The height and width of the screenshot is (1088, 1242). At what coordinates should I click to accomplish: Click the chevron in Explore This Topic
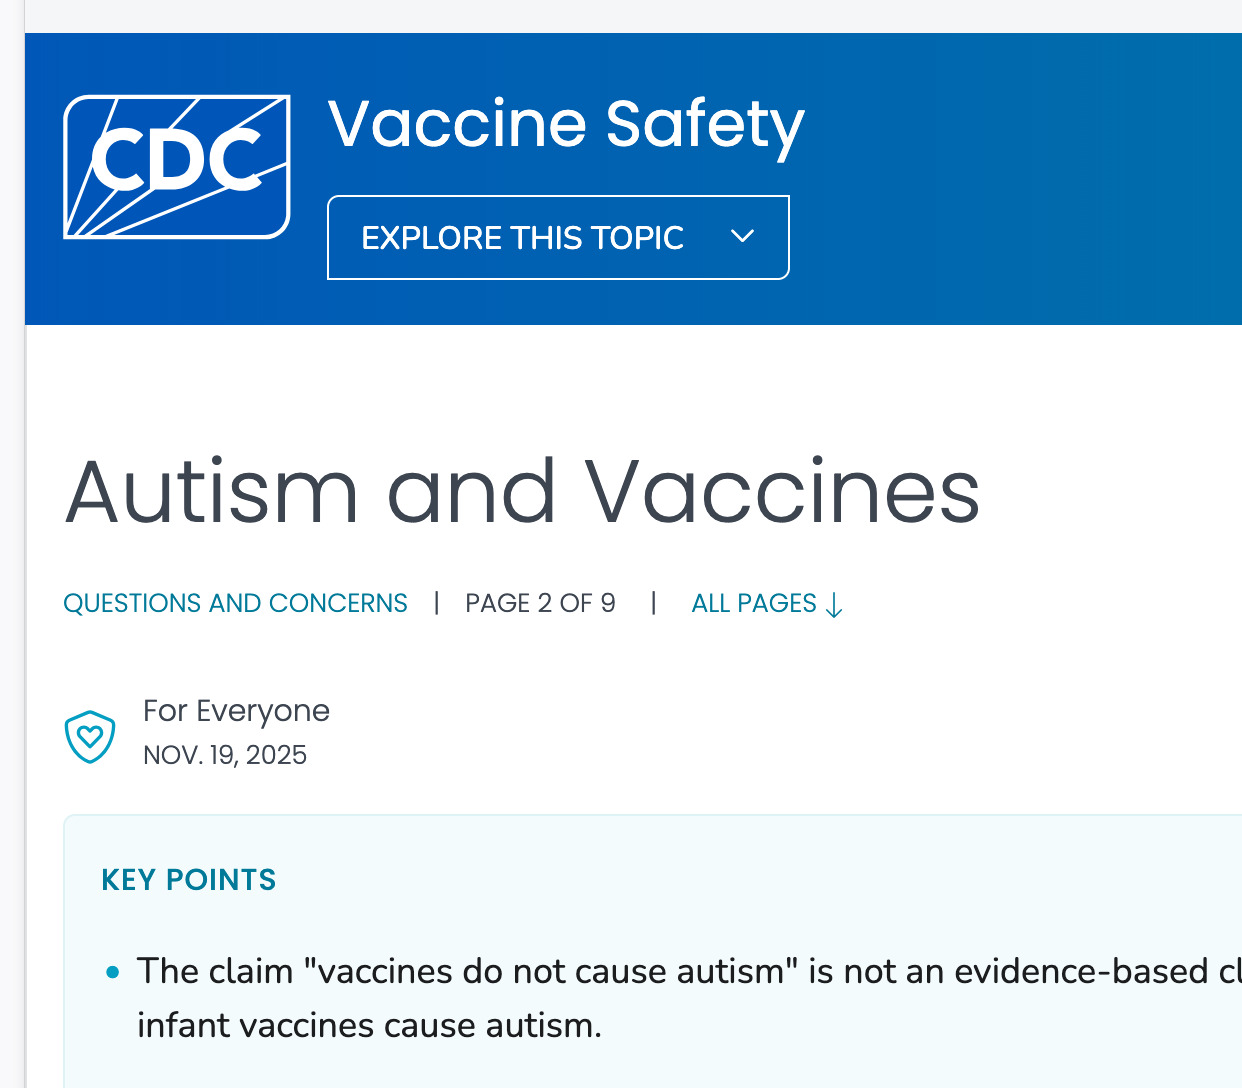point(742,237)
